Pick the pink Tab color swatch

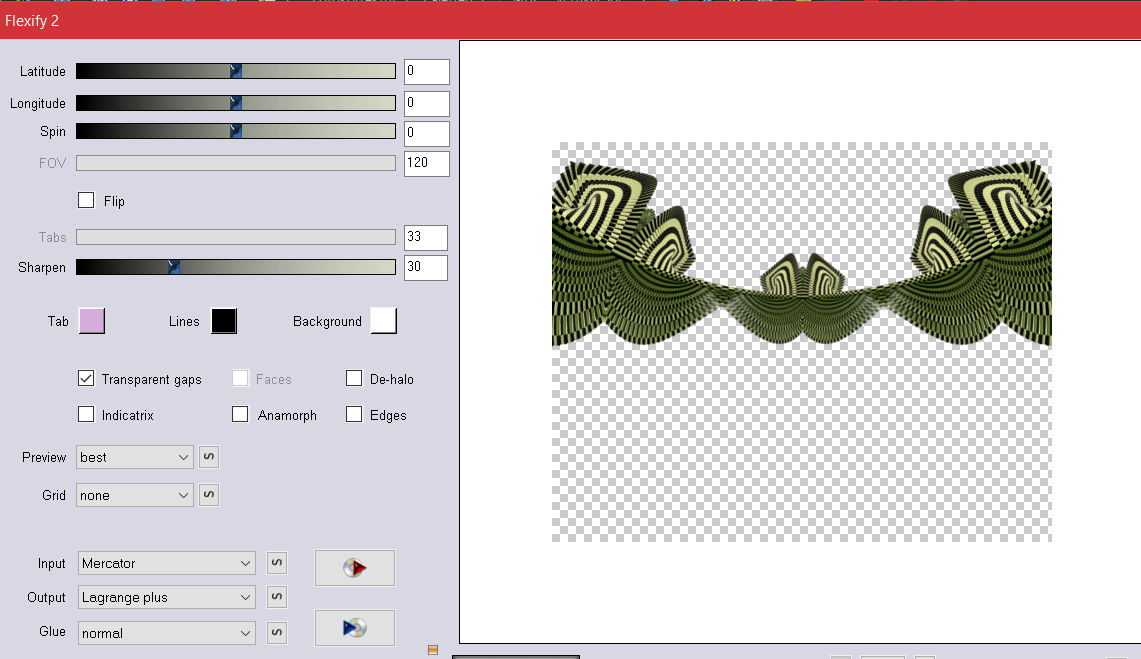point(91,321)
